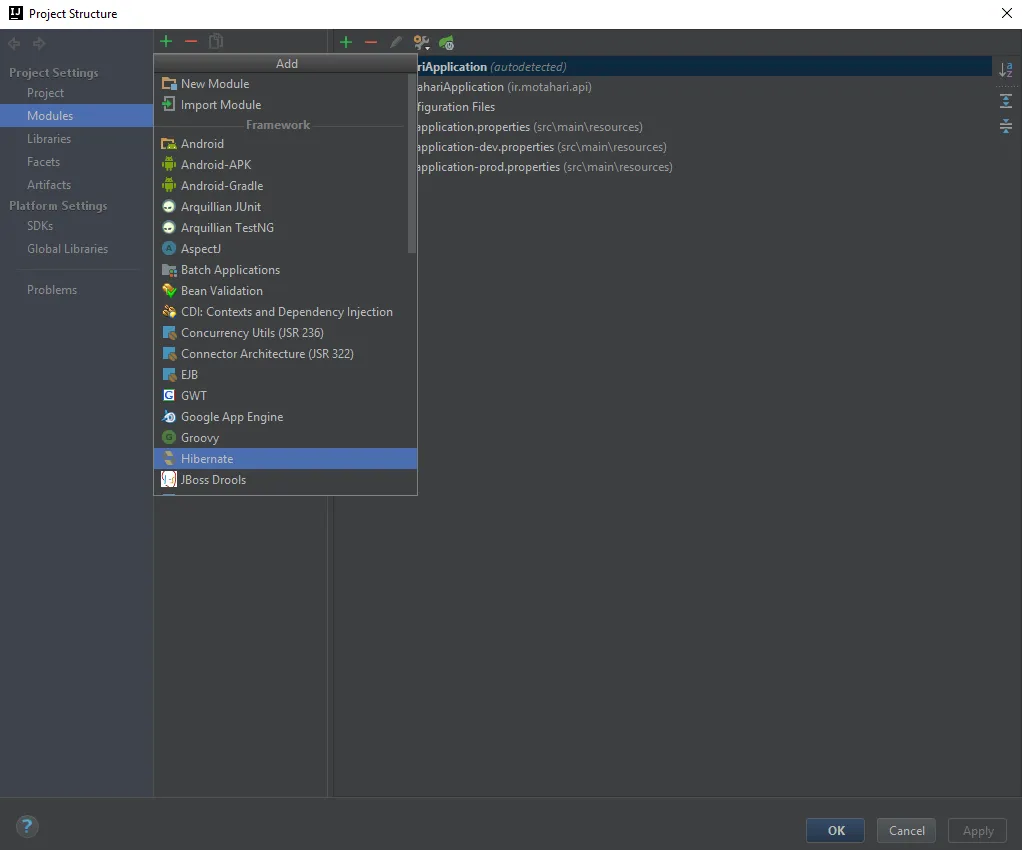Choose the AspectJ framework
The width and height of the screenshot is (1022, 850).
point(285,248)
